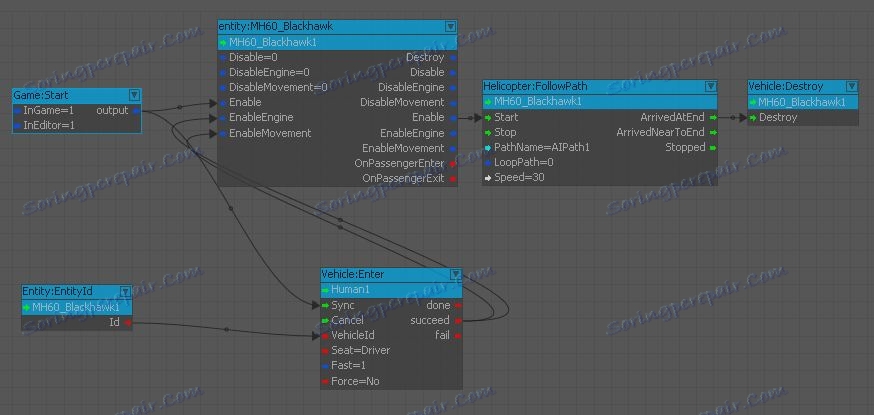
Task: Open the entity:MH60_Blackhawk node header dropdown triangle
Action: coord(450,27)
